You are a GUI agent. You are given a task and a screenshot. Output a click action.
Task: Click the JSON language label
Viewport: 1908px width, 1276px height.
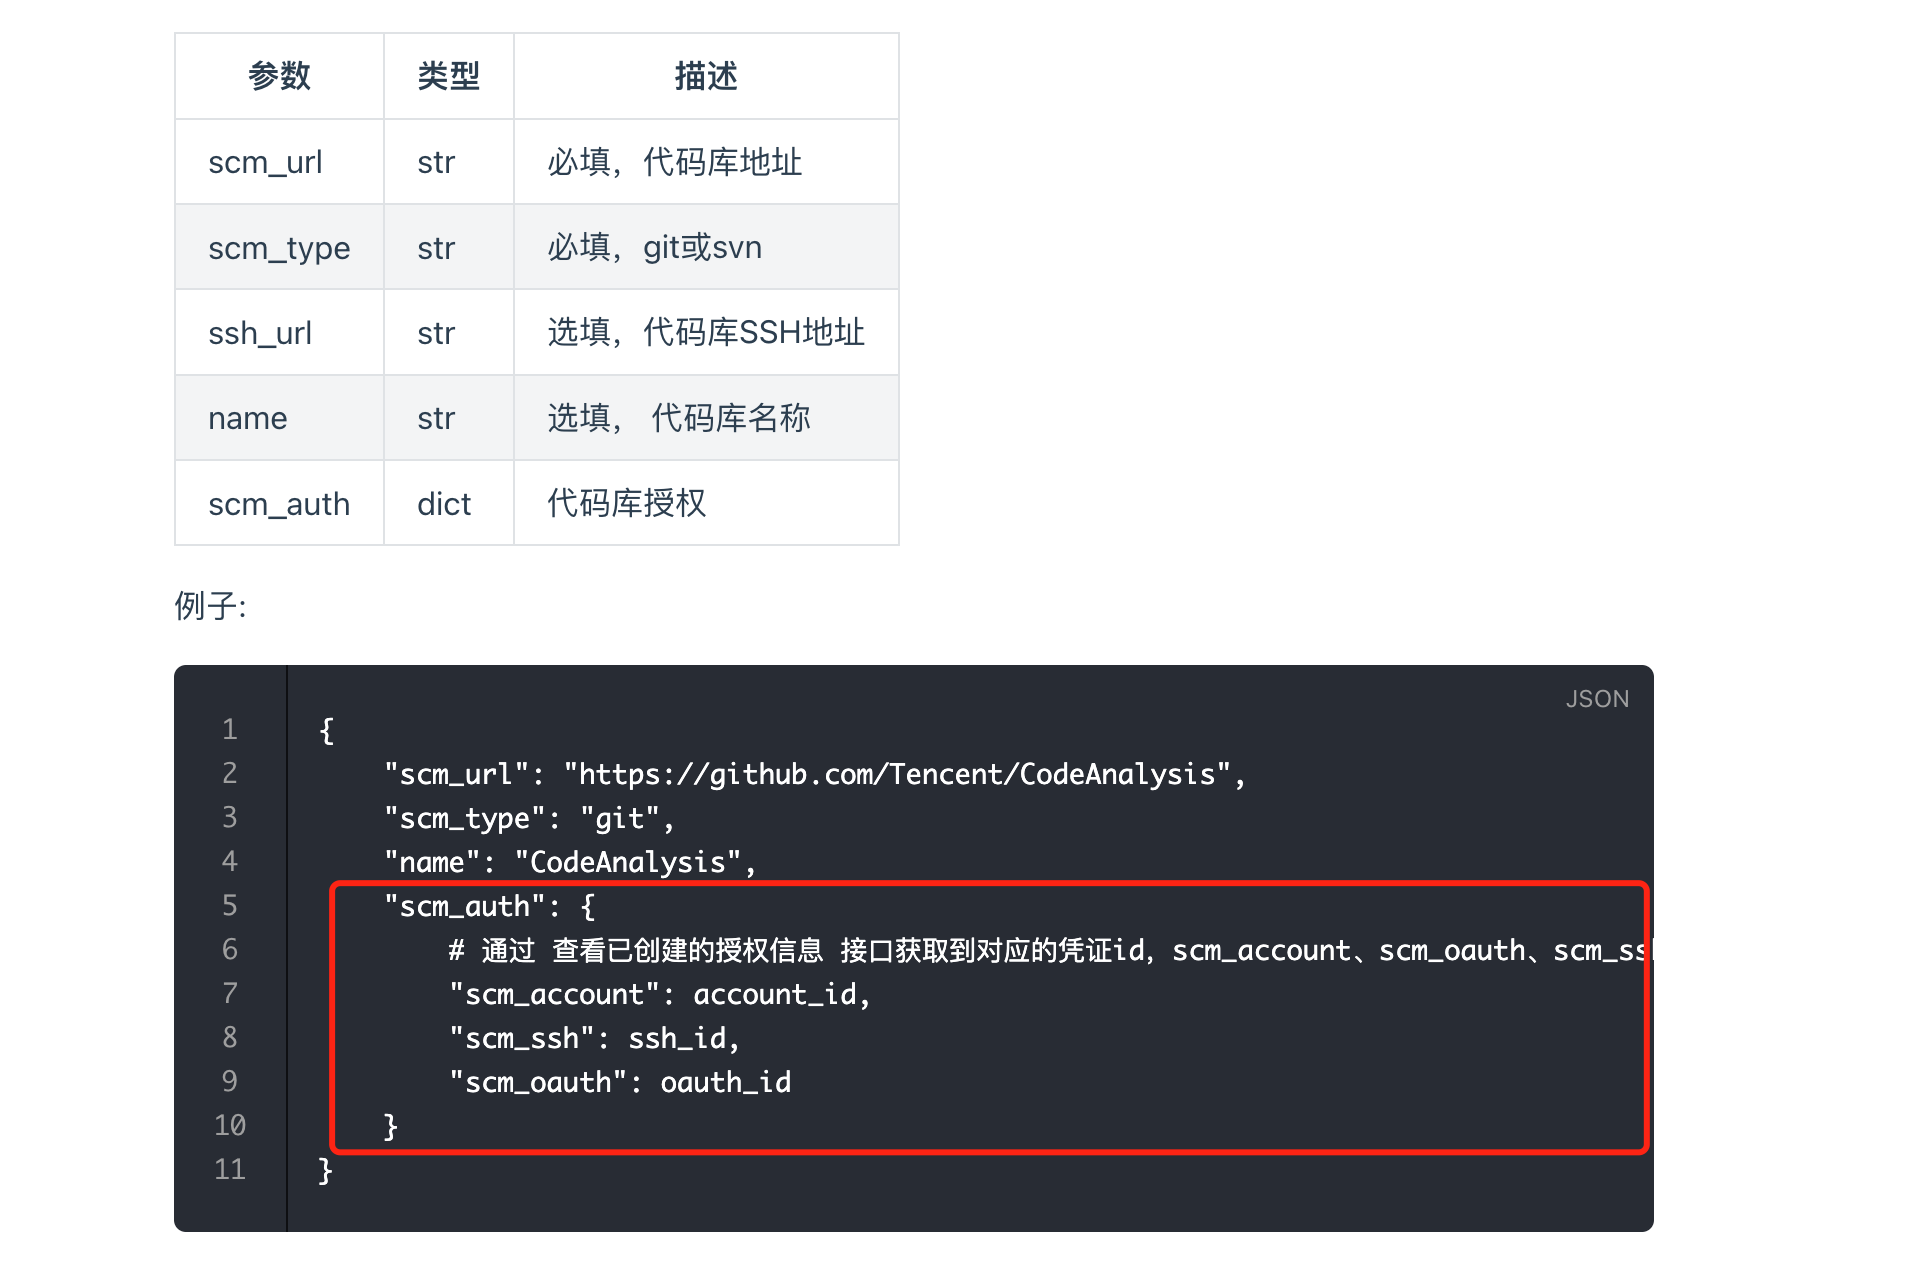click(x=1597, y=699)
